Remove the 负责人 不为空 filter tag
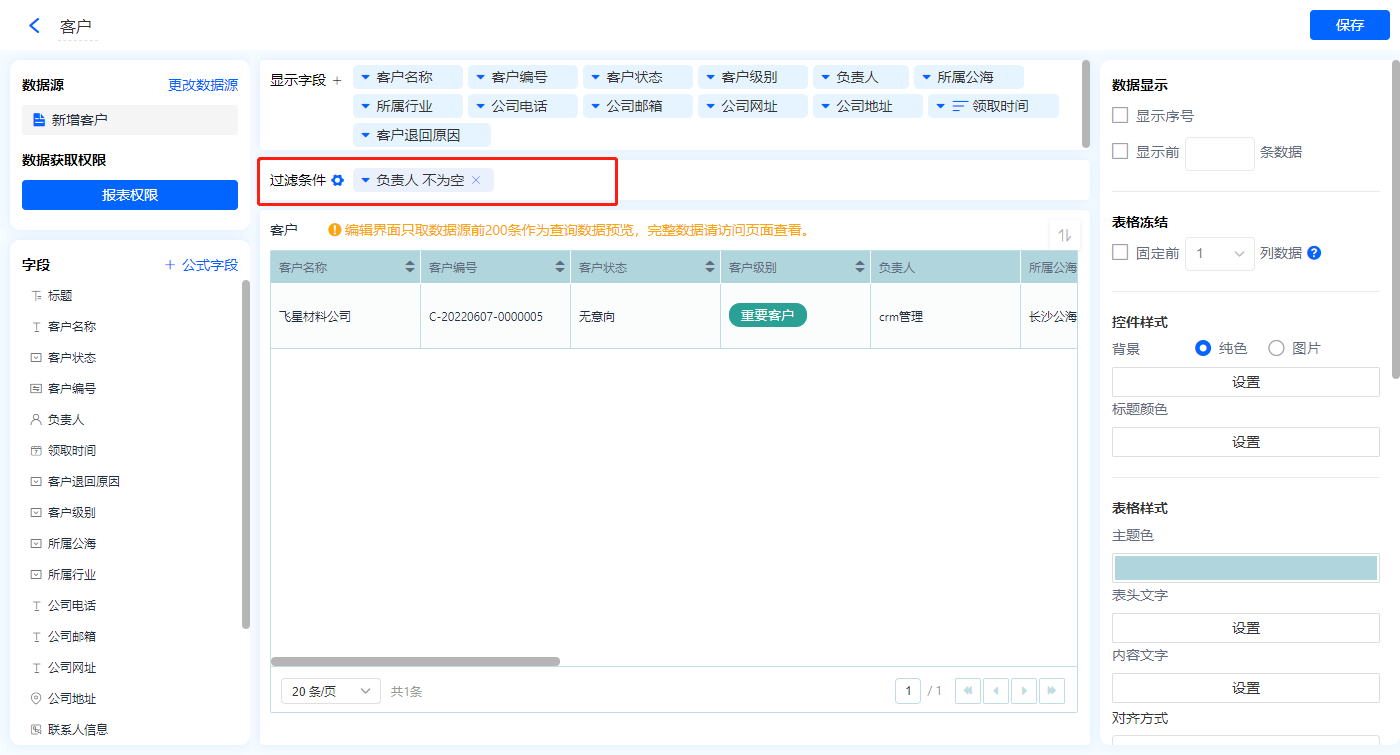 pyautogui.click(x=476, y=180)
